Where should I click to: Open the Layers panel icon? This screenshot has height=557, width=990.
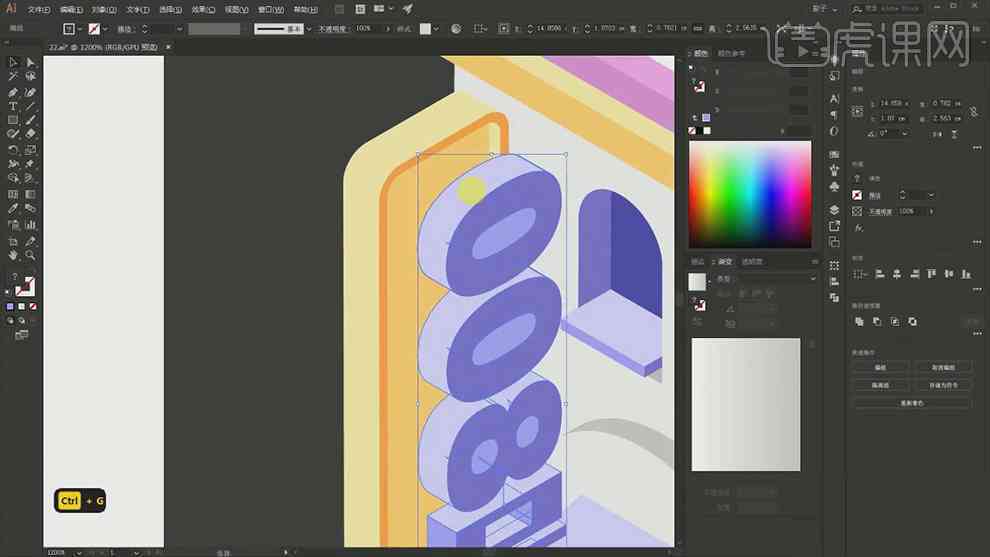[834, 210]
